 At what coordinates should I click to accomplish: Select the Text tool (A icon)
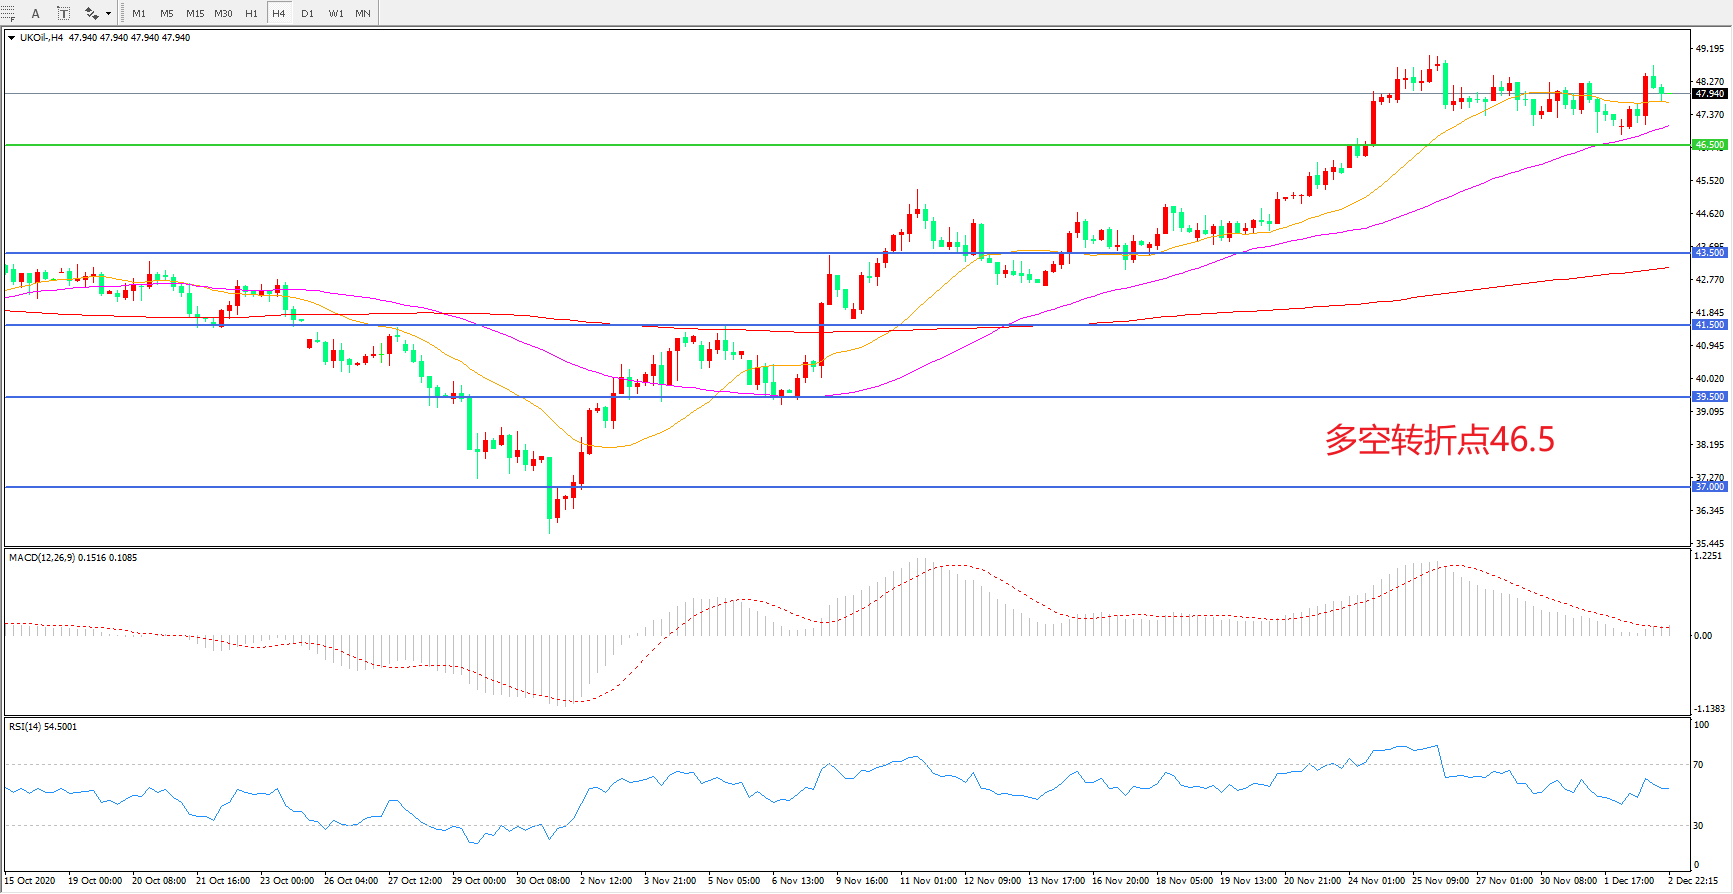[x=36, y=13]
